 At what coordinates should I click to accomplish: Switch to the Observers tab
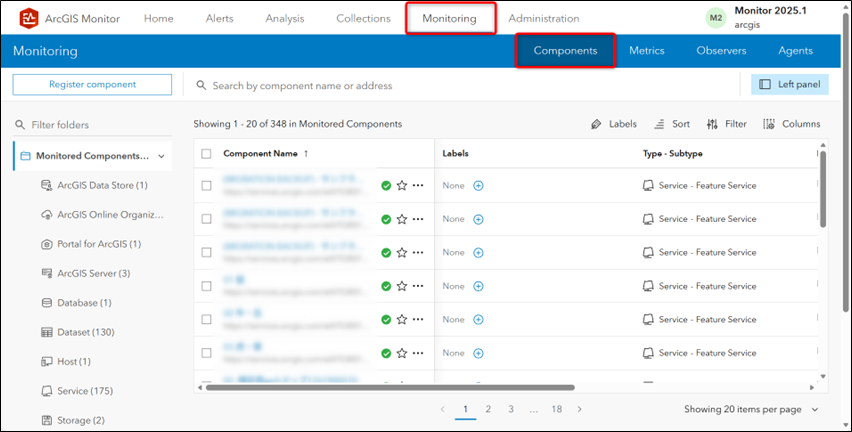721,51
